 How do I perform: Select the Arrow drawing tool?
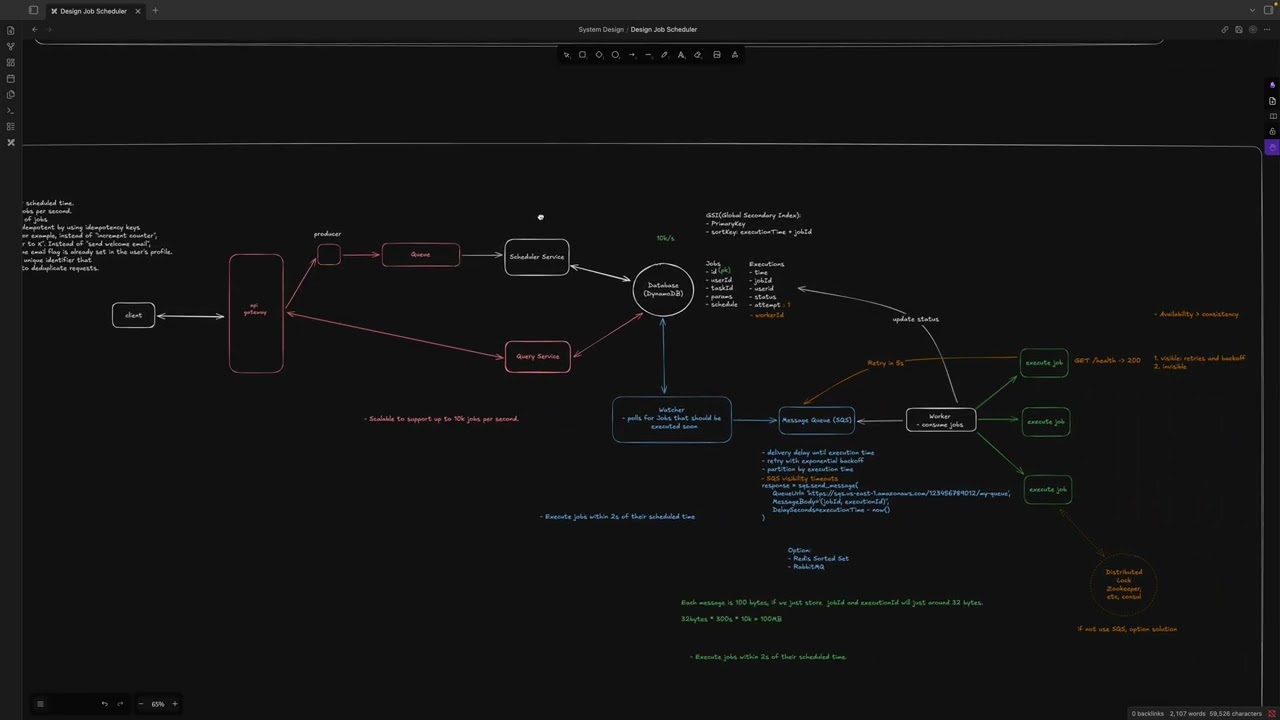(632, 55)
